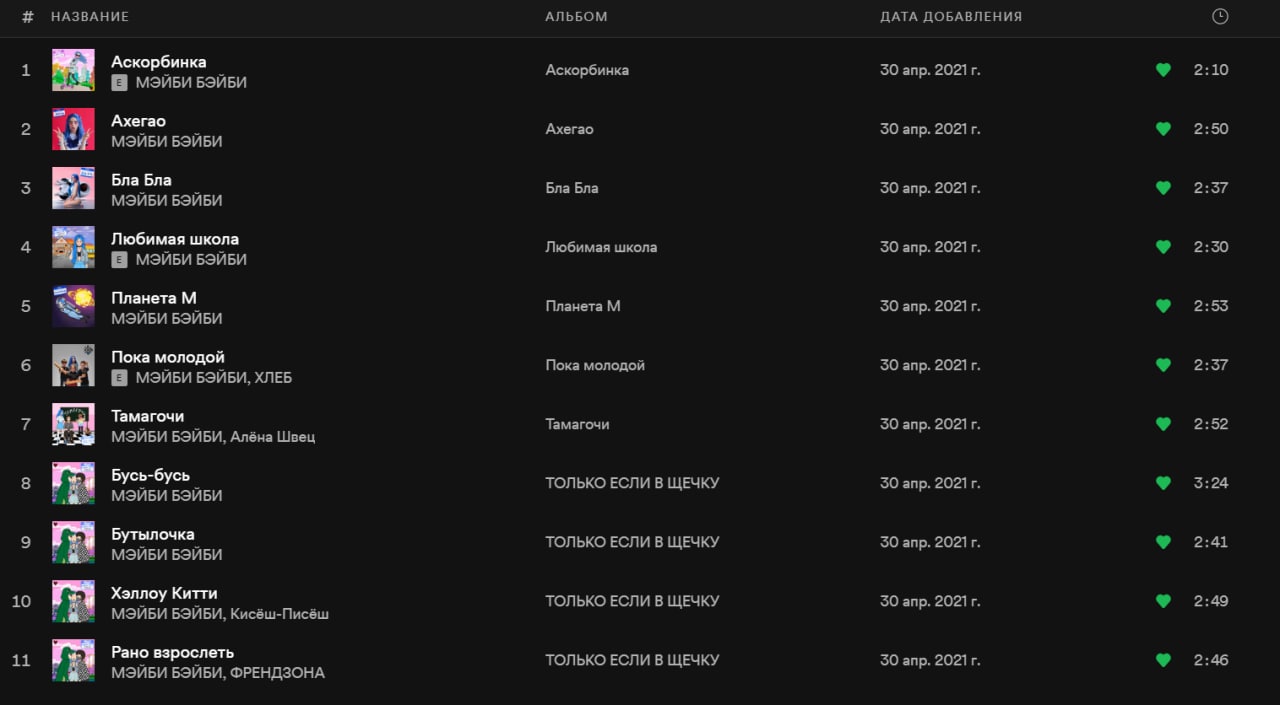
Task: Select the track title Аскорбинка
Action: click(159, 62)
